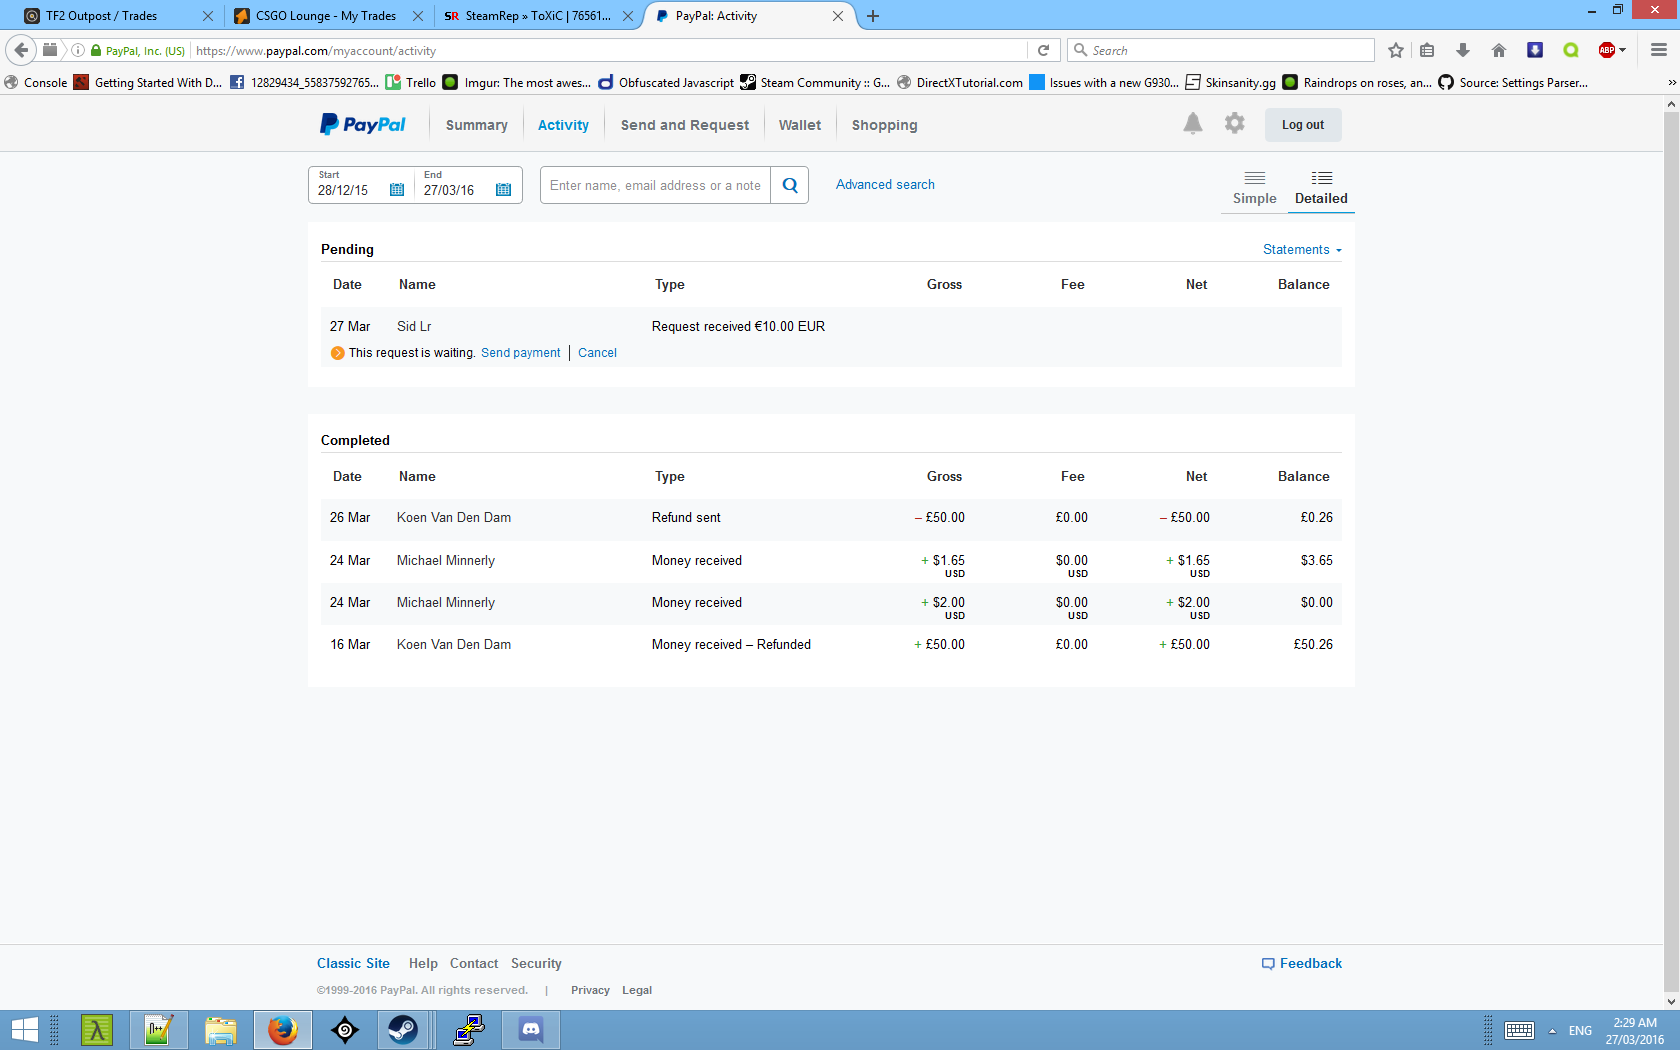
Task: Reload the page with refresh icon
Action: coord(1043,50)
